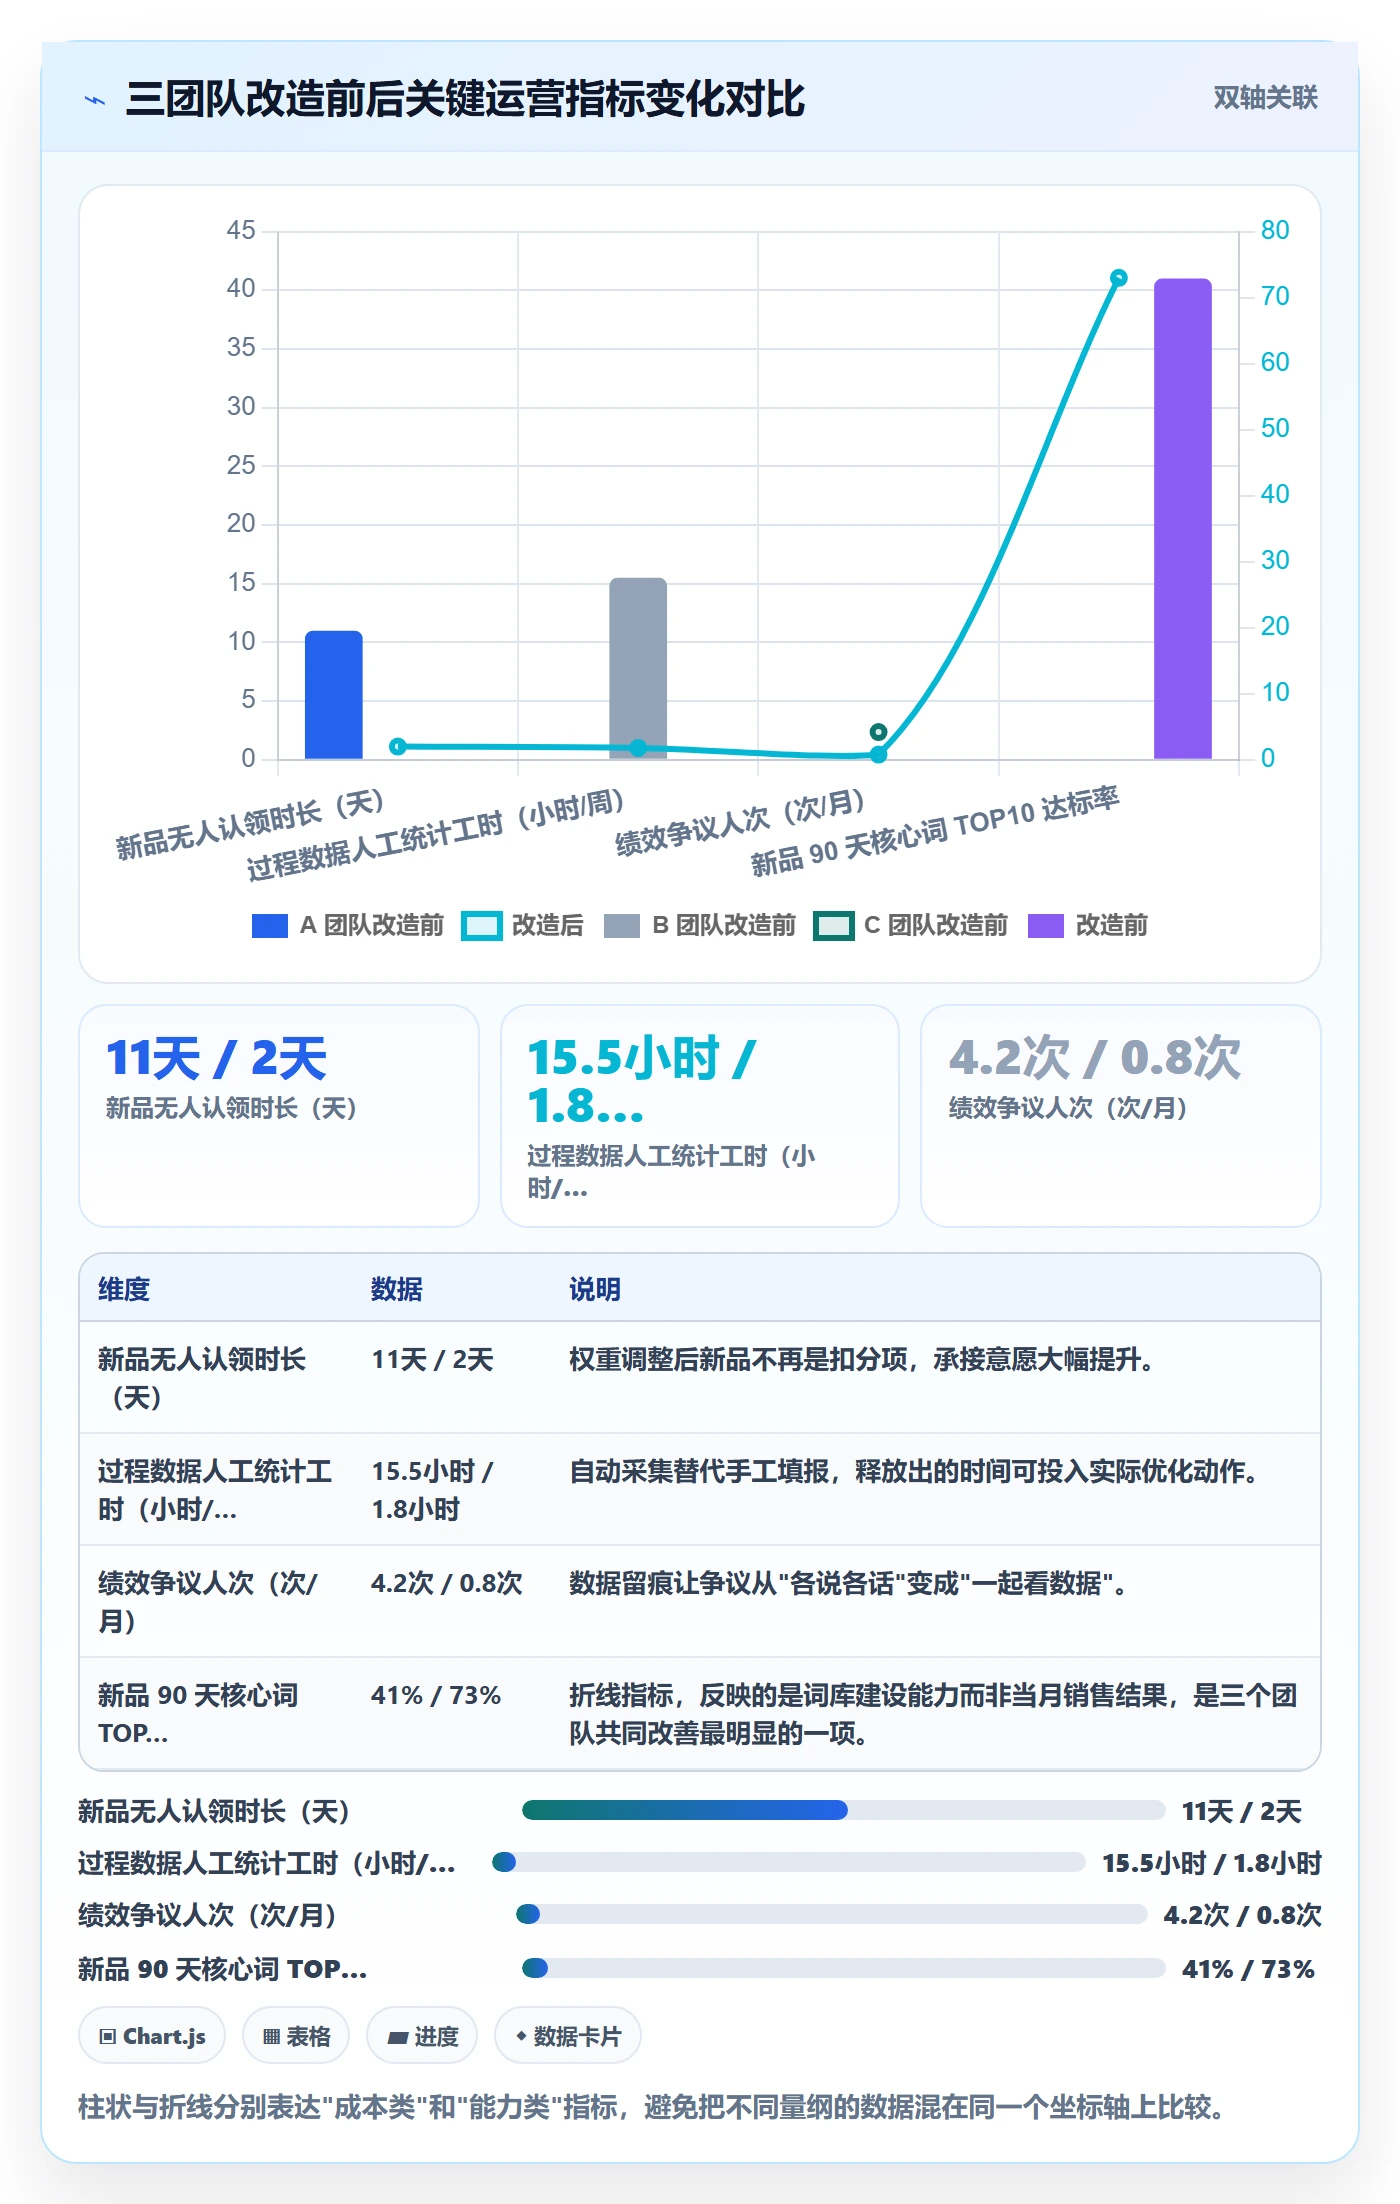Click the 权重调整后 description text

862,1359
